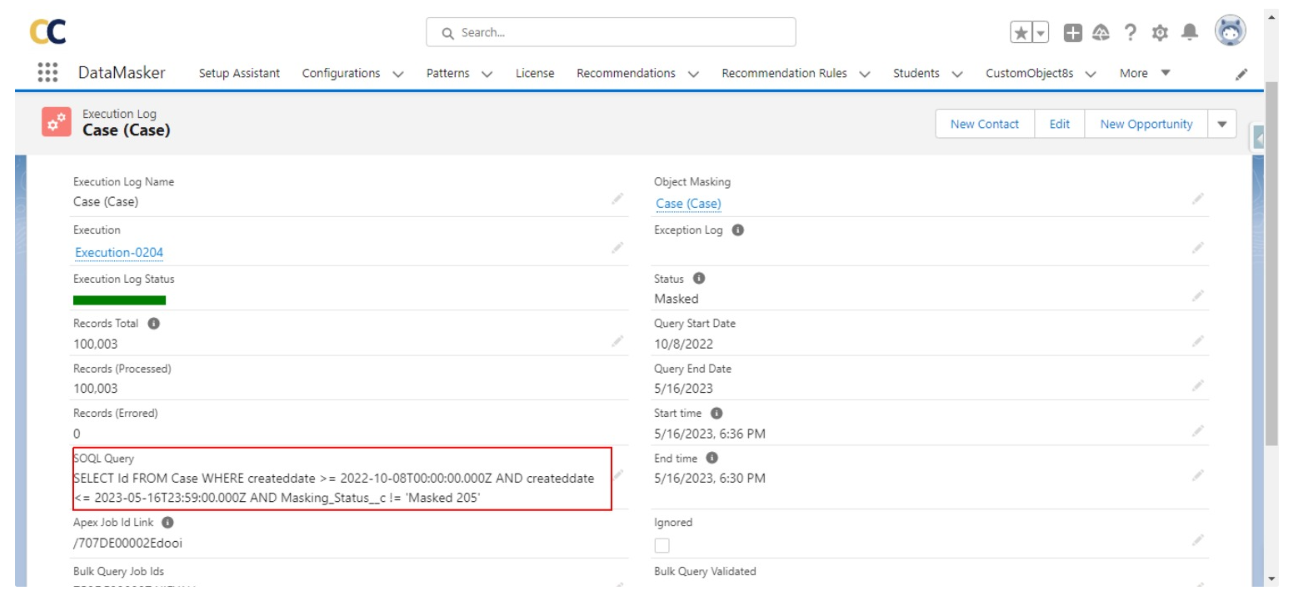The height and width of the screenshot is (596, 1290).
Task: Open the Notifications bell
Action: click(1189, 33)
